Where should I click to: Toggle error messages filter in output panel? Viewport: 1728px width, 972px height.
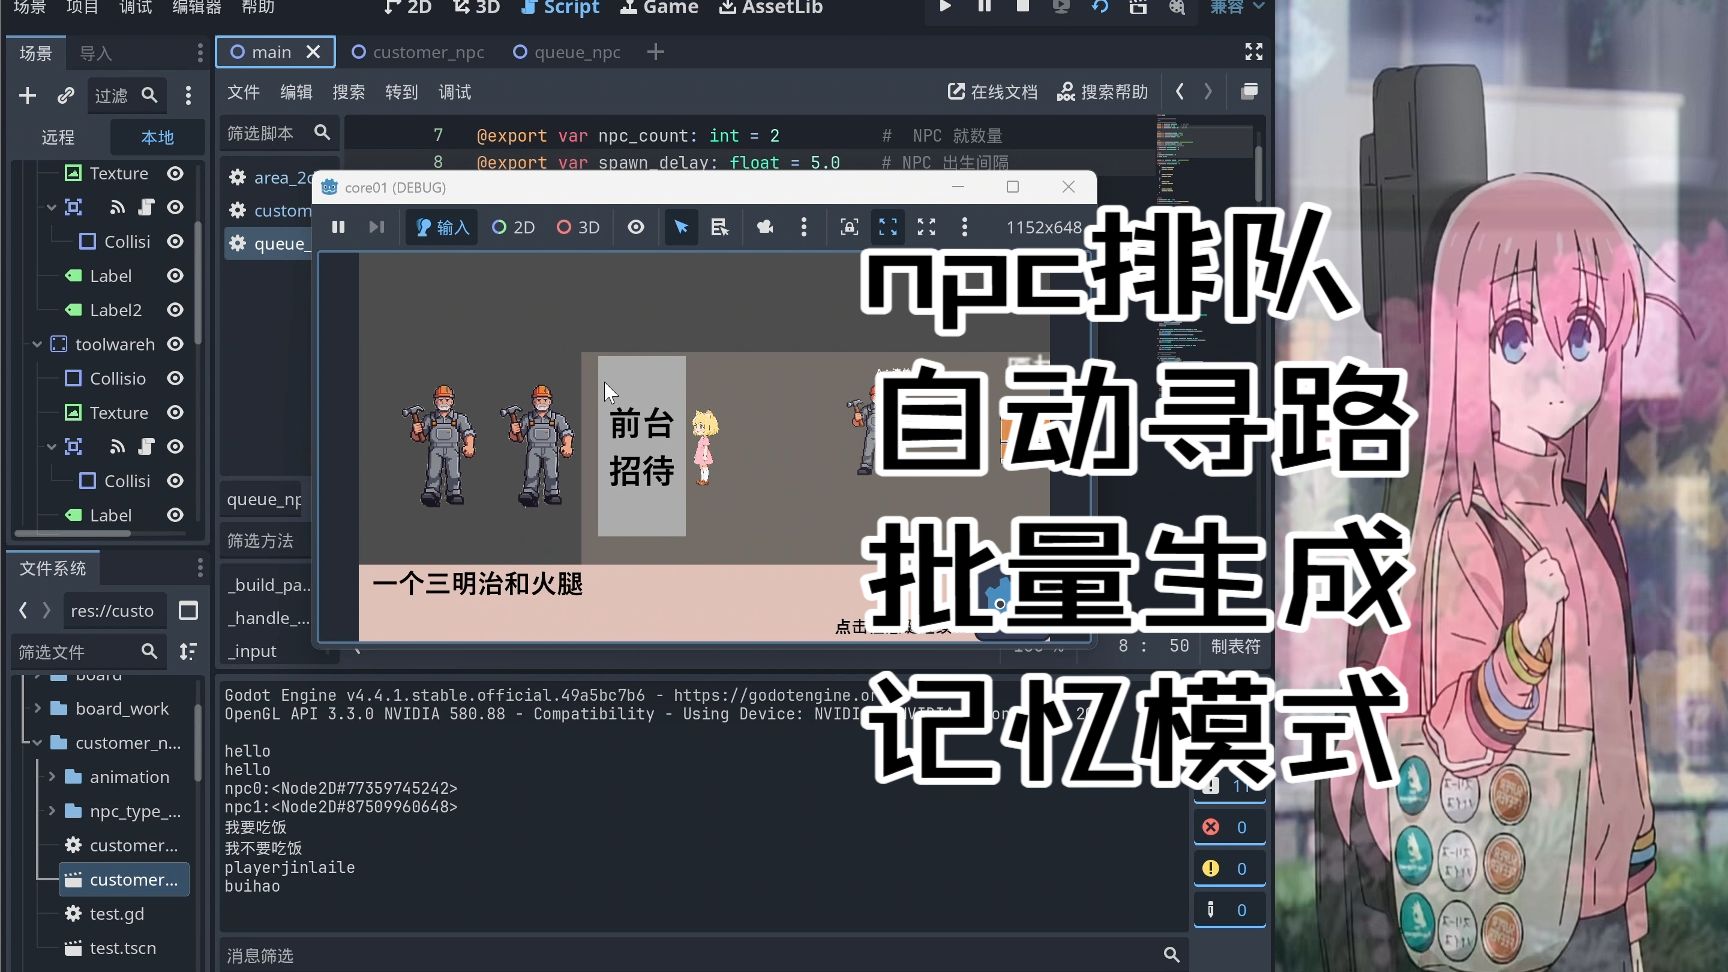pos(1229,827)
